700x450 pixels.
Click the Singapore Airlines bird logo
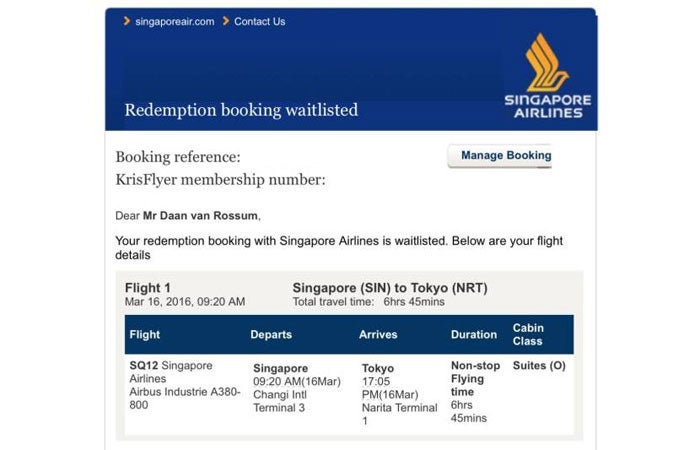[x=546, y=62]
